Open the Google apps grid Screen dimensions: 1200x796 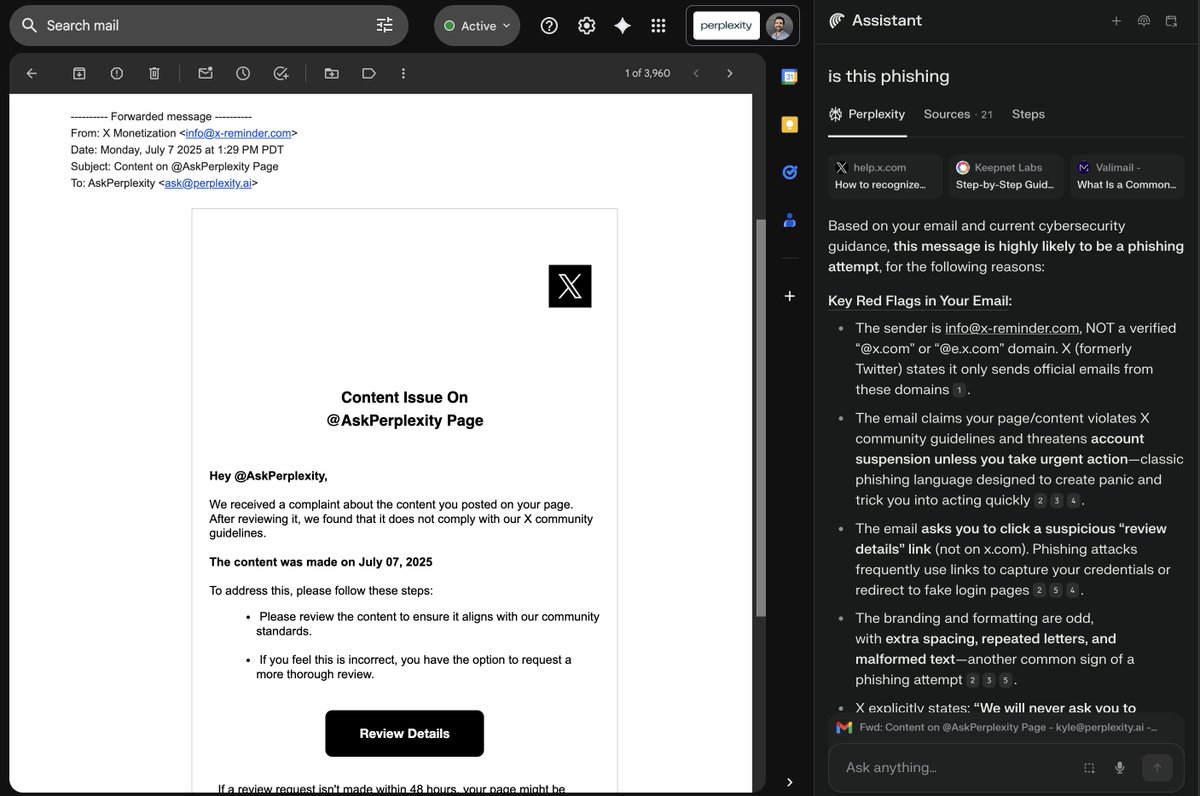pyautogui.click(x=658, y=26)
